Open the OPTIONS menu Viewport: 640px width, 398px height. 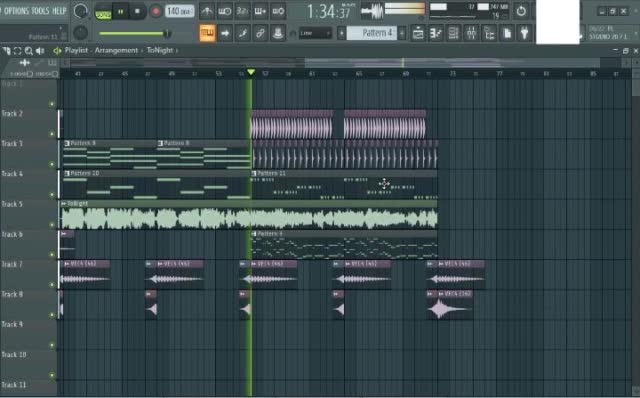(15, 11)
